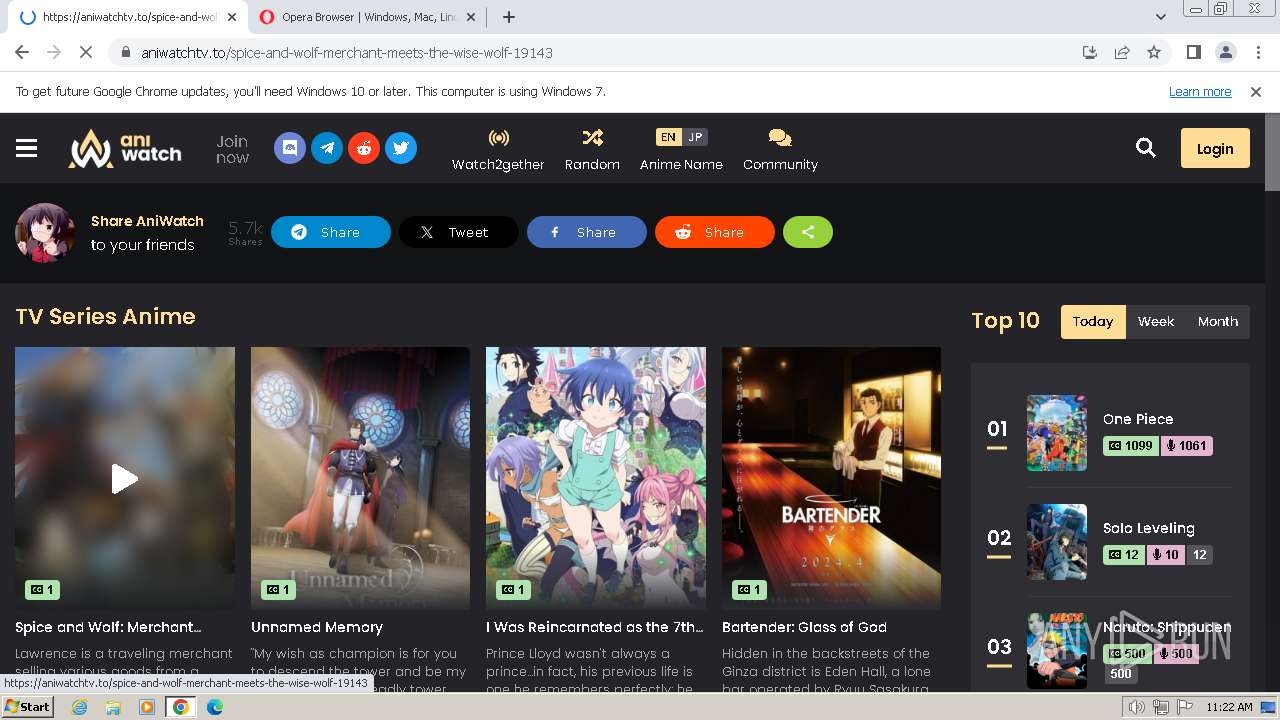Click the Login button
The height and width of the screenshot is (720, 1280).
(1215, 148)
